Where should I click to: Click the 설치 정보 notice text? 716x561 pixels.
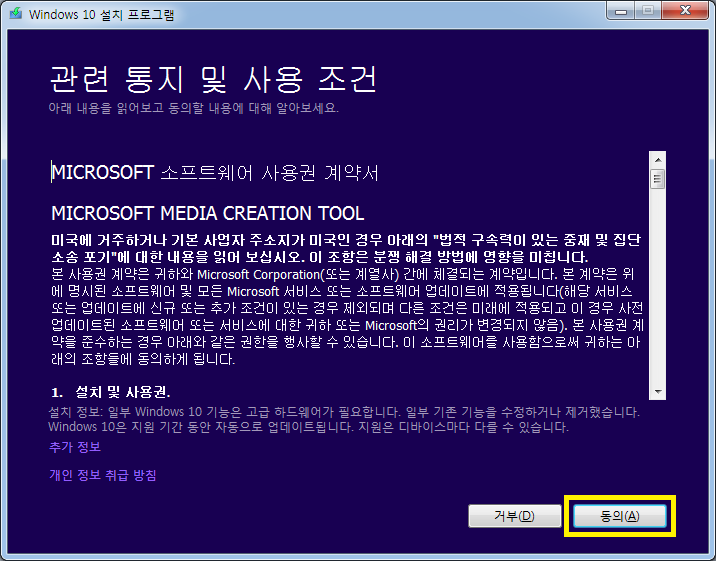tap(344, 419)
